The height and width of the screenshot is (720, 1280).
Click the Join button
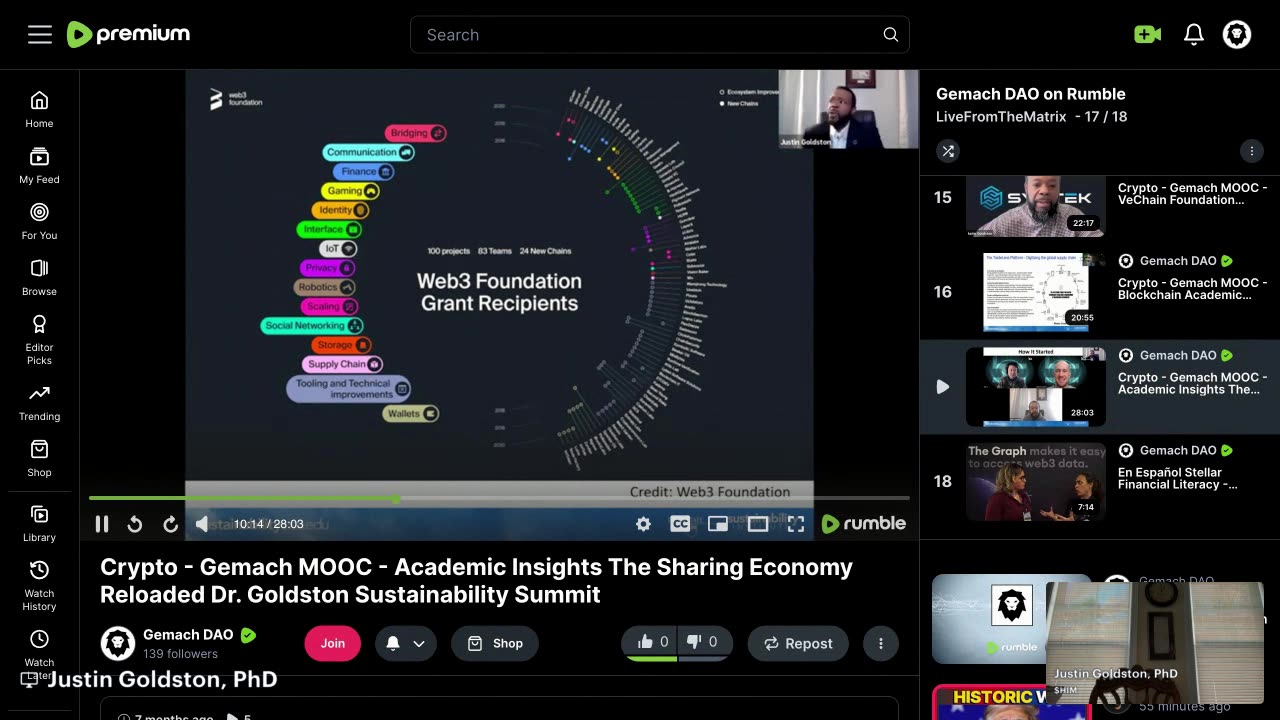click(x=332, y=643)
